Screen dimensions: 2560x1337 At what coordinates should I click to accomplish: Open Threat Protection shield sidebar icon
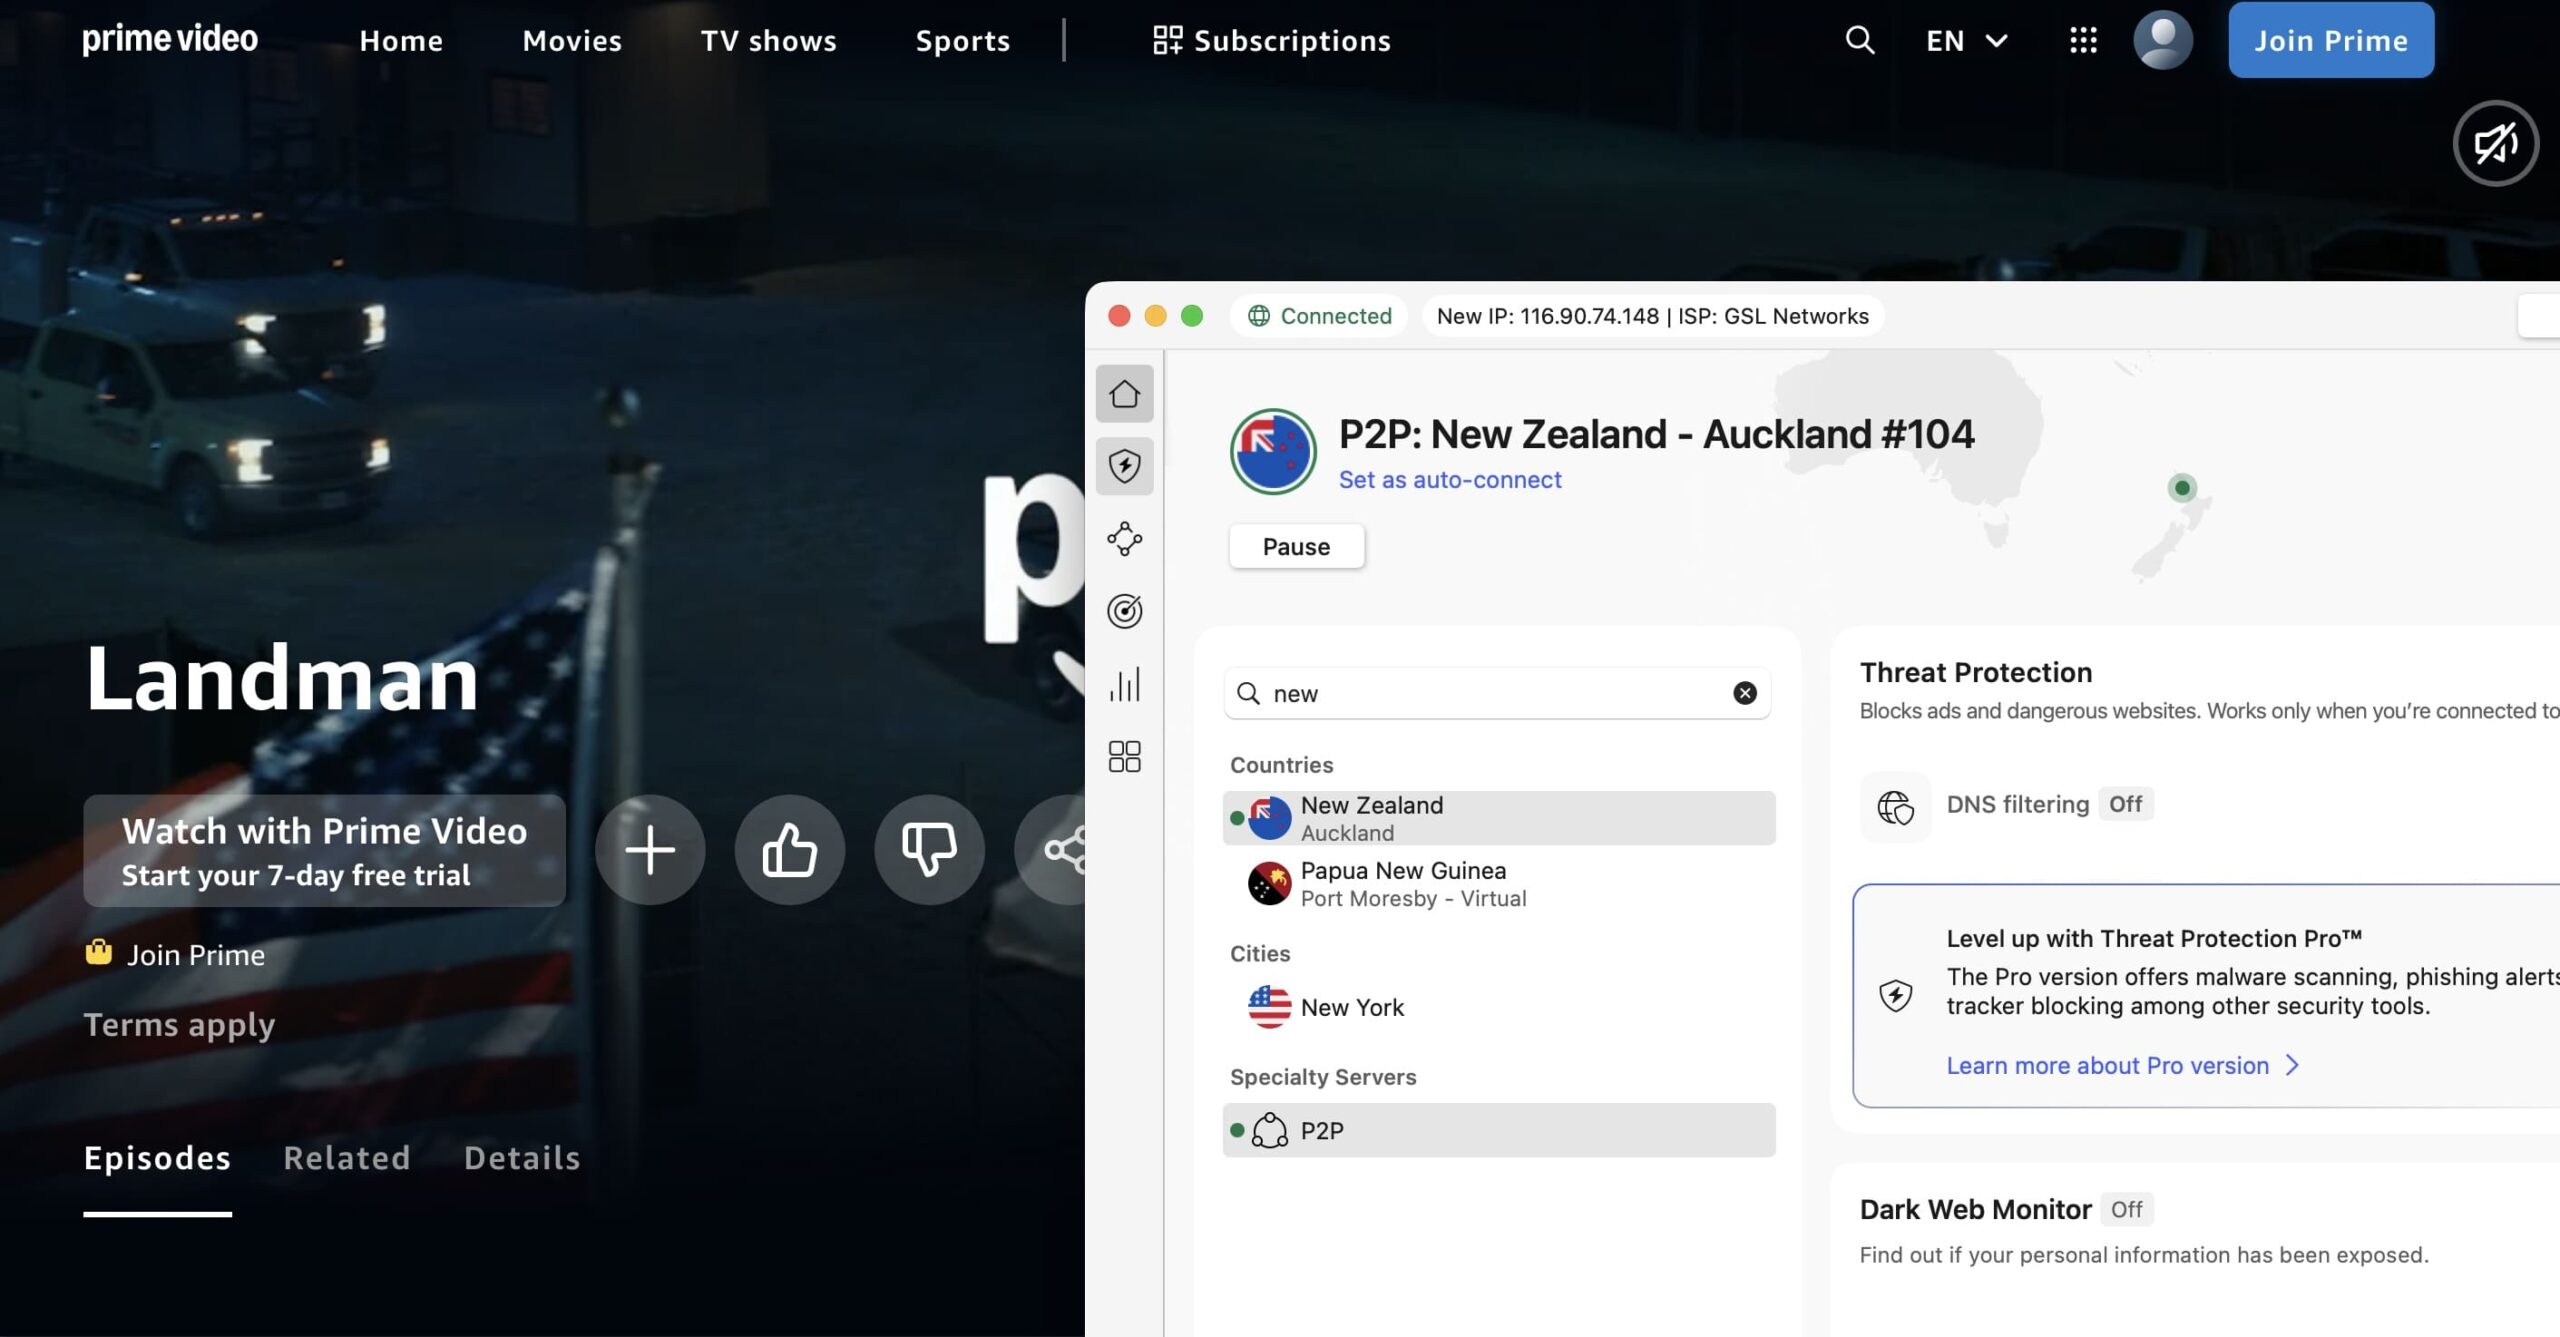pyautogui.click(x=1124, y=466)
